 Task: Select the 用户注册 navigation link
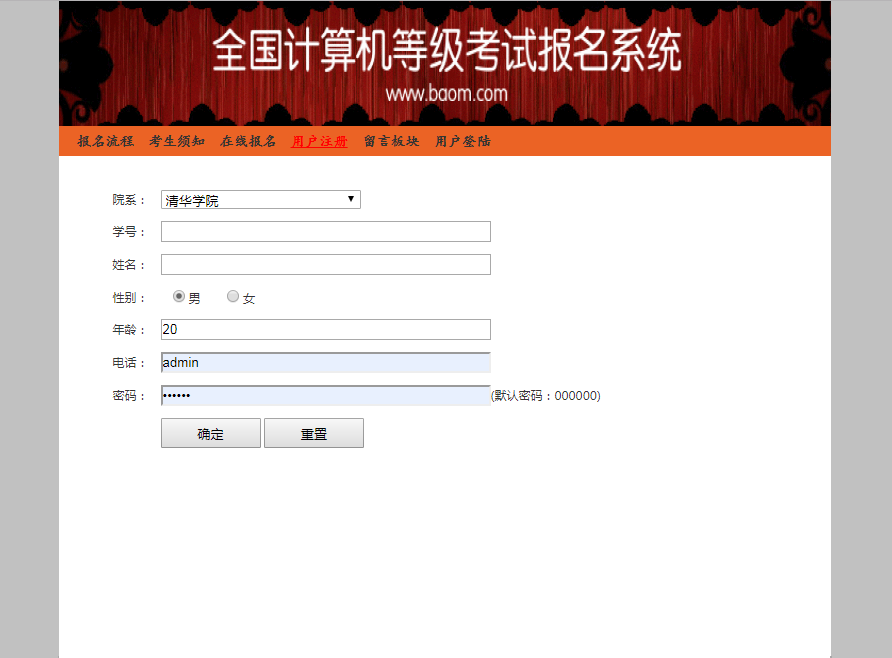(x=319, y=141)
